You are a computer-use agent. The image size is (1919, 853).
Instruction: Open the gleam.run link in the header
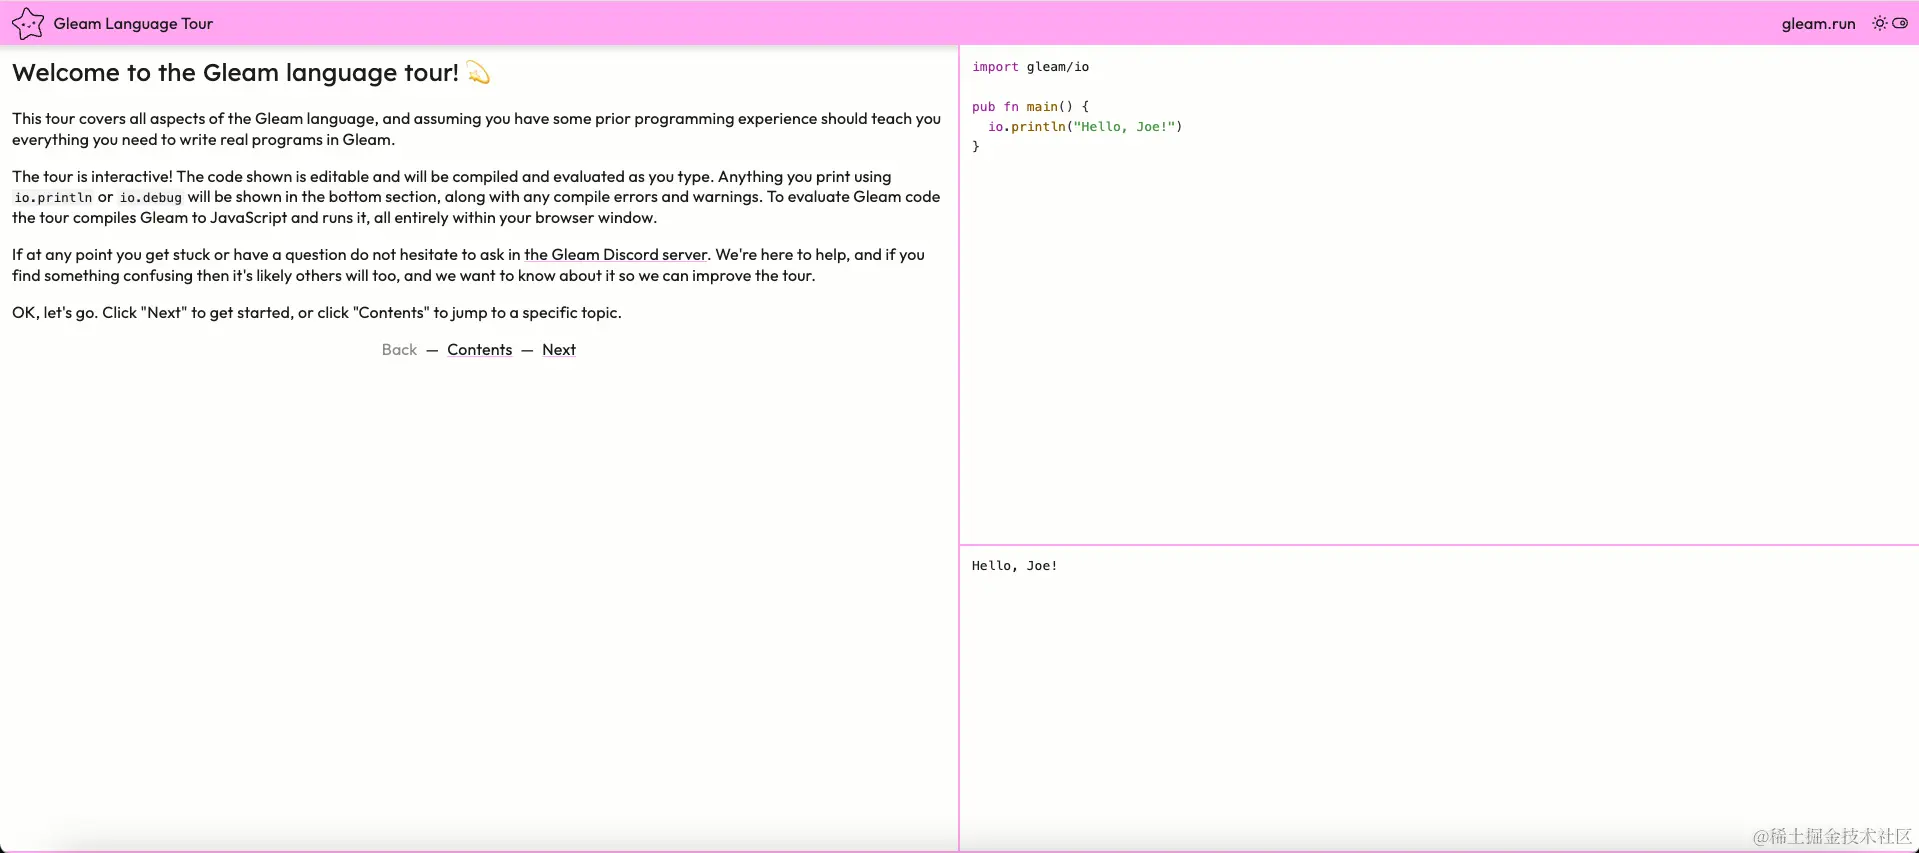[x=1818, y=23]
